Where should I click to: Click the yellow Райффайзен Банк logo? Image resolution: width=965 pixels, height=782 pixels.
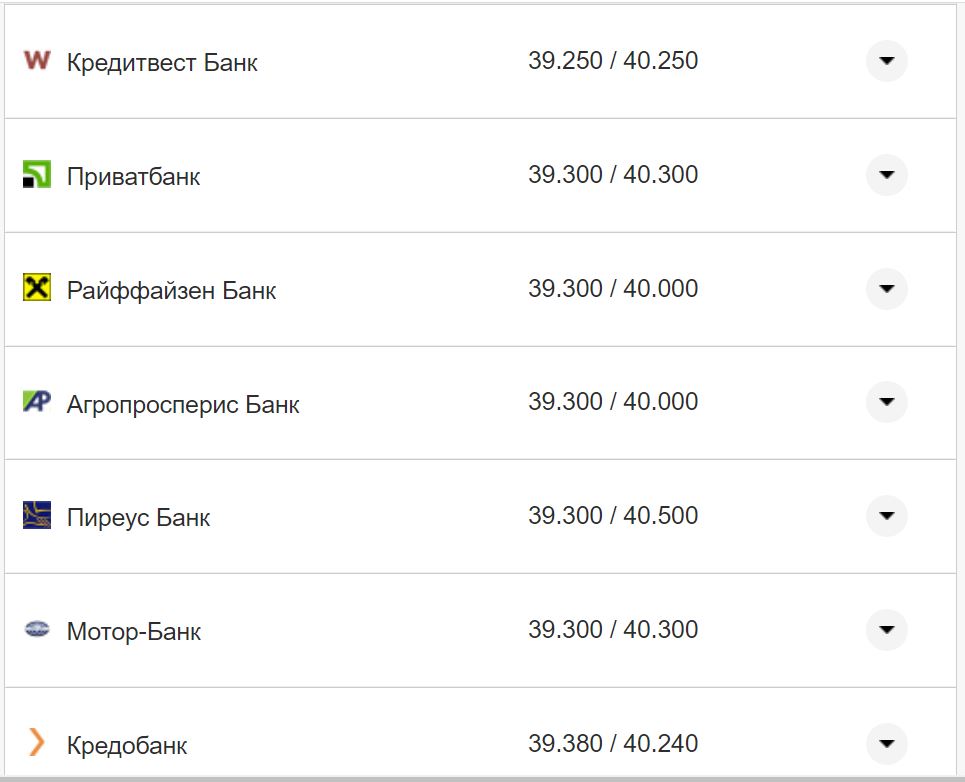point(36,288)
